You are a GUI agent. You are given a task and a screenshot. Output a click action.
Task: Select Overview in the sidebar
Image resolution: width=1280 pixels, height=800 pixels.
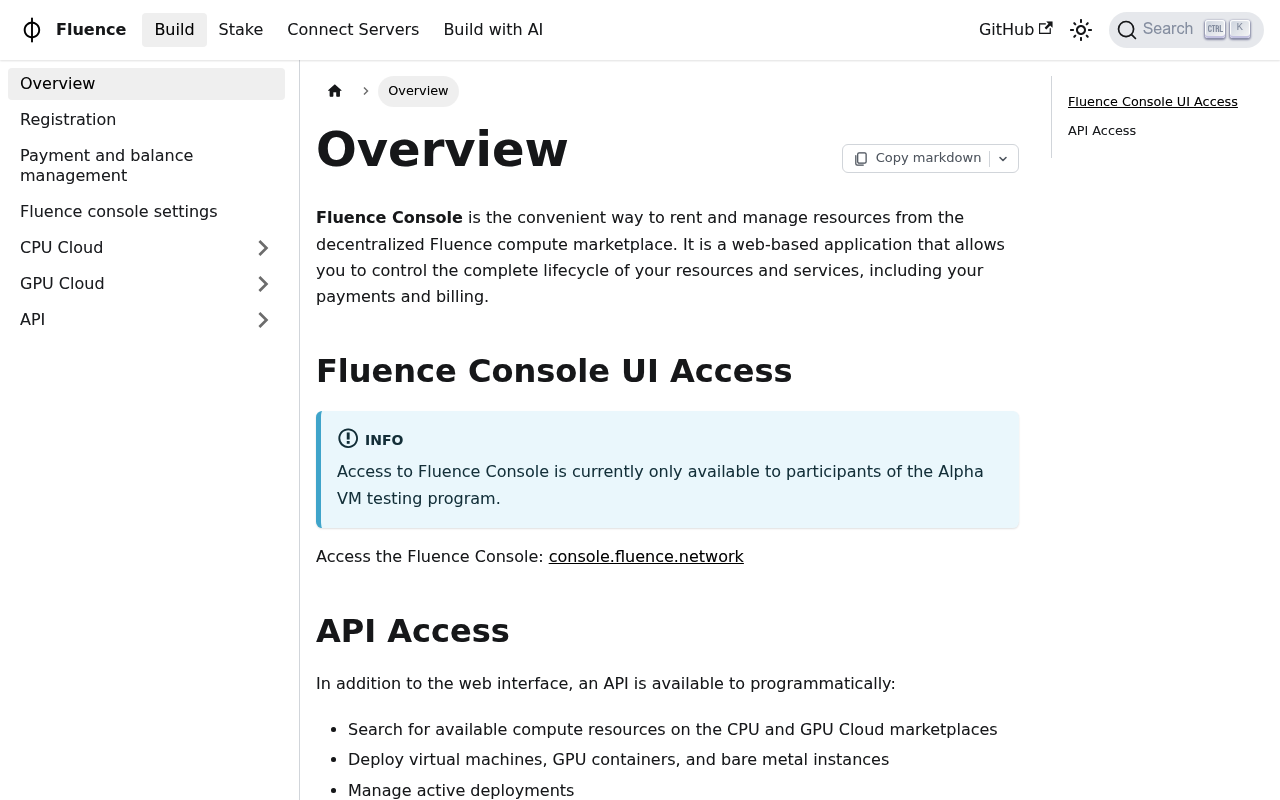click(x=146, y=84)
